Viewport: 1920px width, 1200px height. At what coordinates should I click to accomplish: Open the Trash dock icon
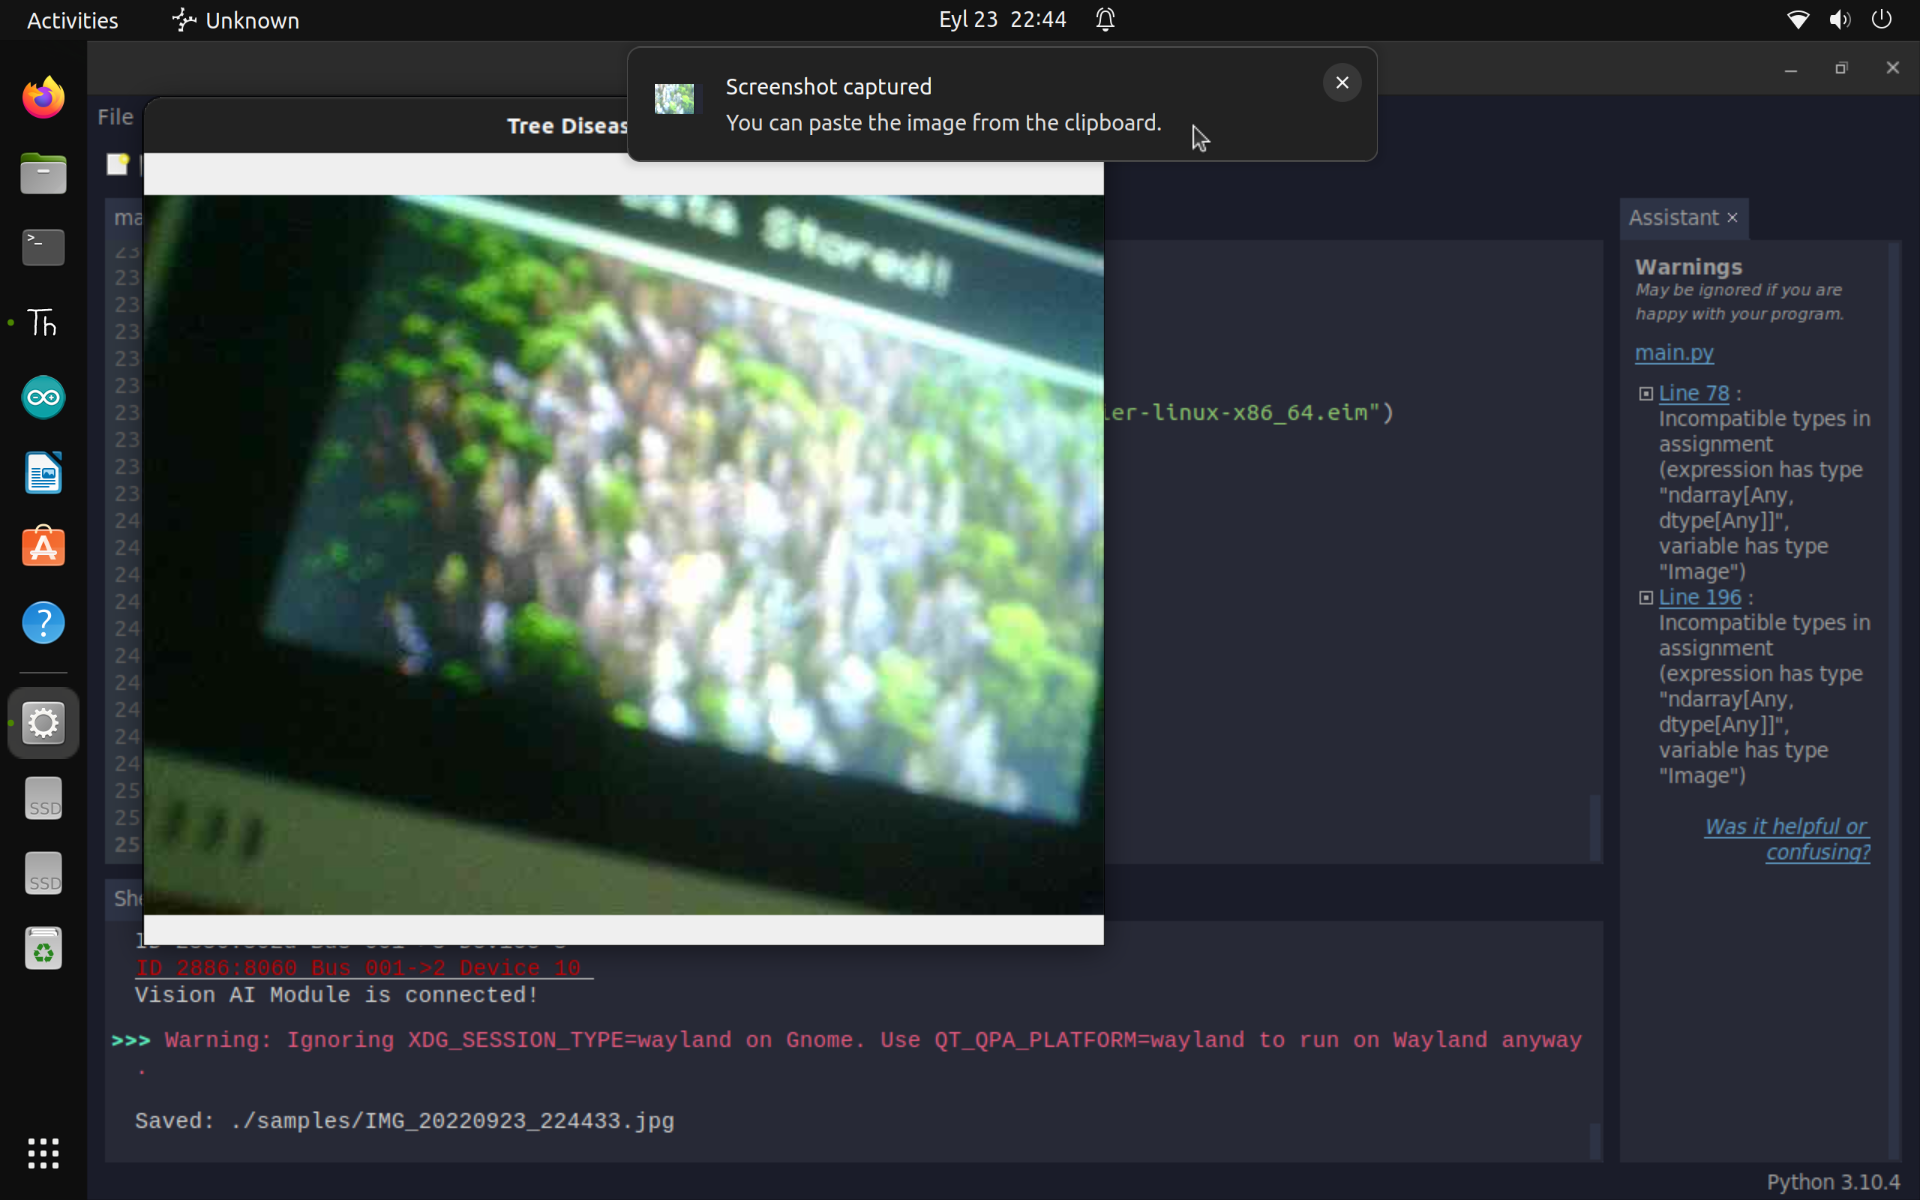pyautogui.click(x=43, y=948)
